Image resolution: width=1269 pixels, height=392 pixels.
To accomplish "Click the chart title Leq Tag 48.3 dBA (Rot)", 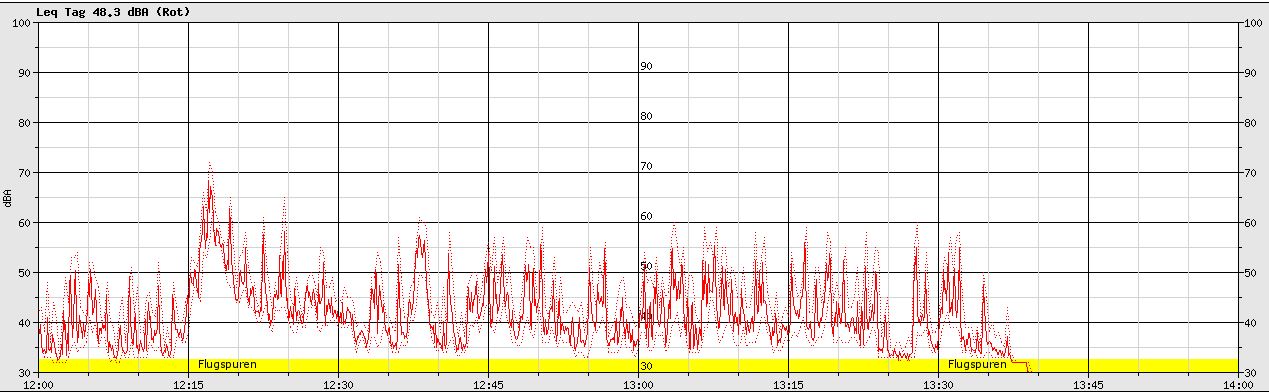I will click(x=112, y=12).
